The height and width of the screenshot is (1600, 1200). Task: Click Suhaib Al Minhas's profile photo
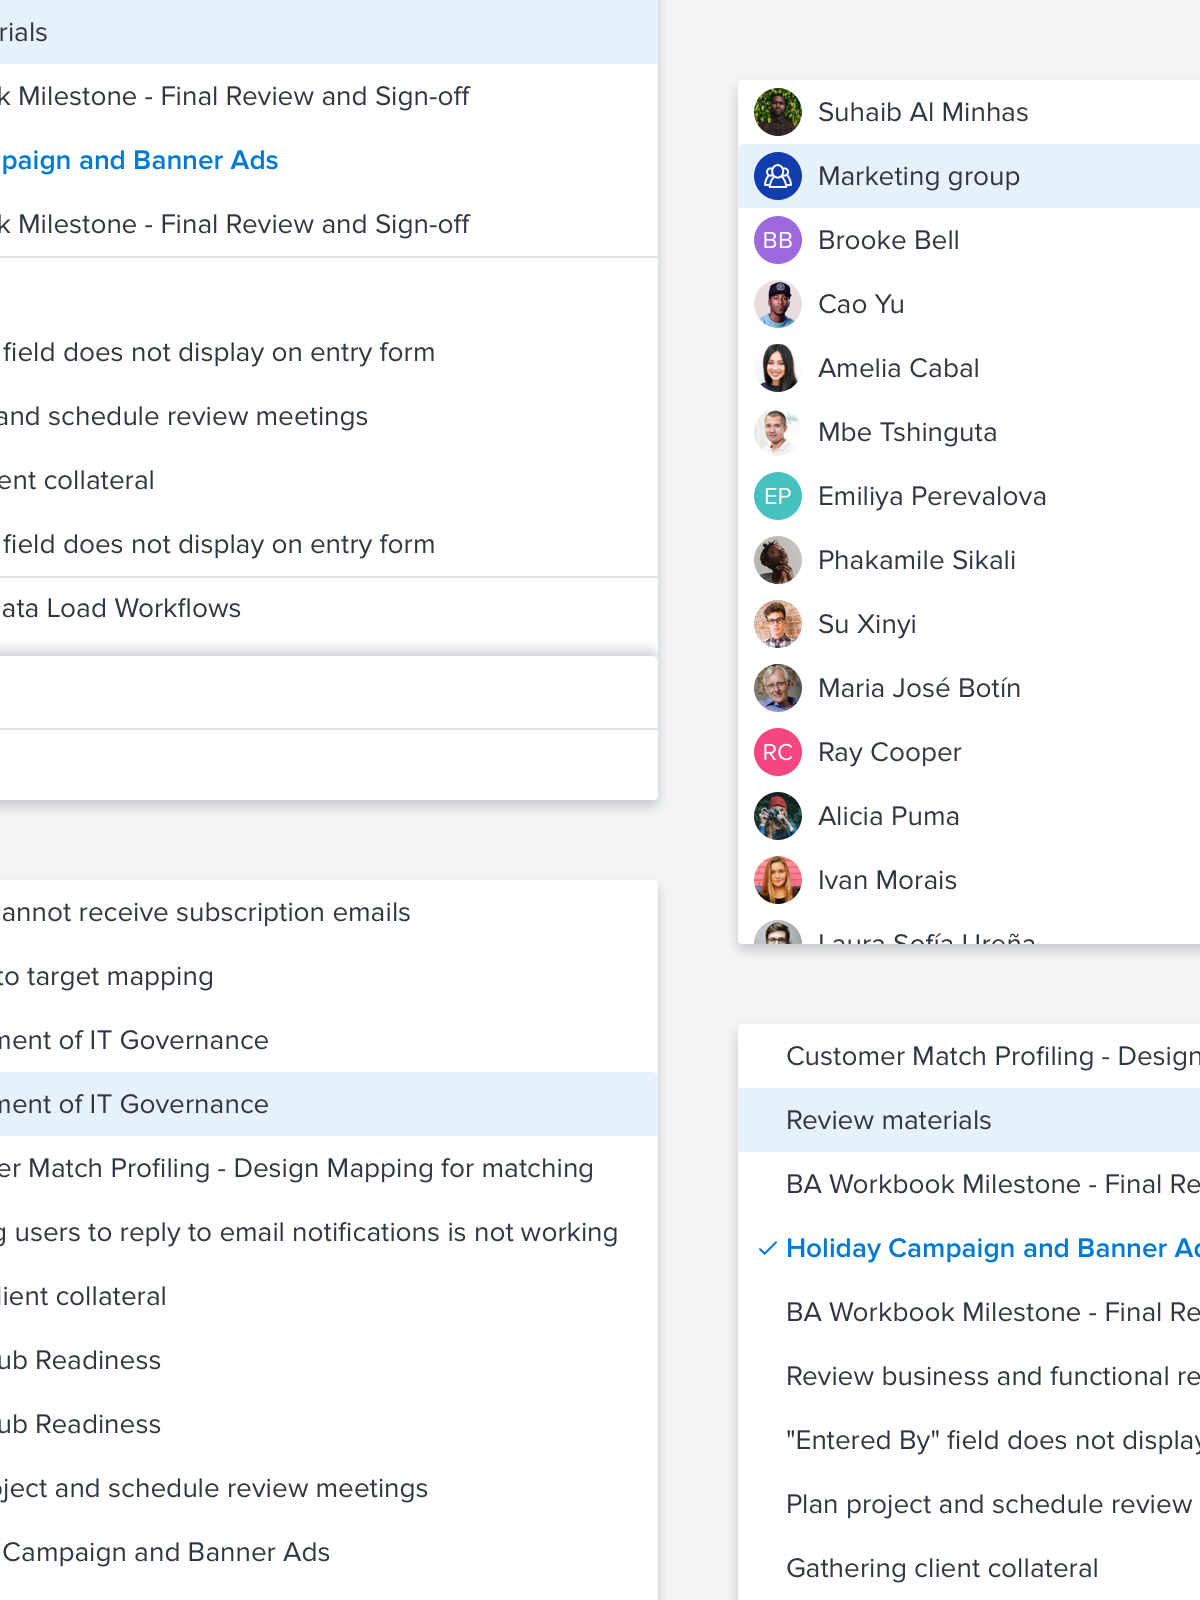[x=777, y=112]
